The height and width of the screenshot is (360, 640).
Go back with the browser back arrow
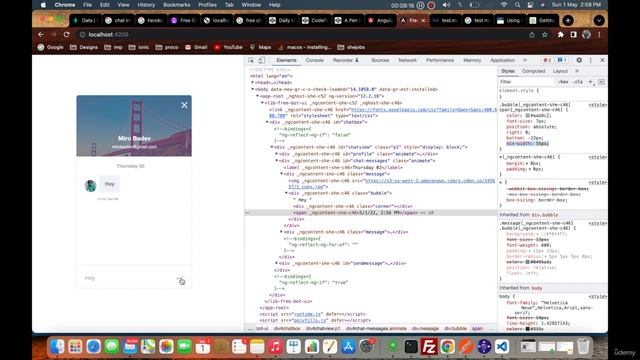[41, 35]
